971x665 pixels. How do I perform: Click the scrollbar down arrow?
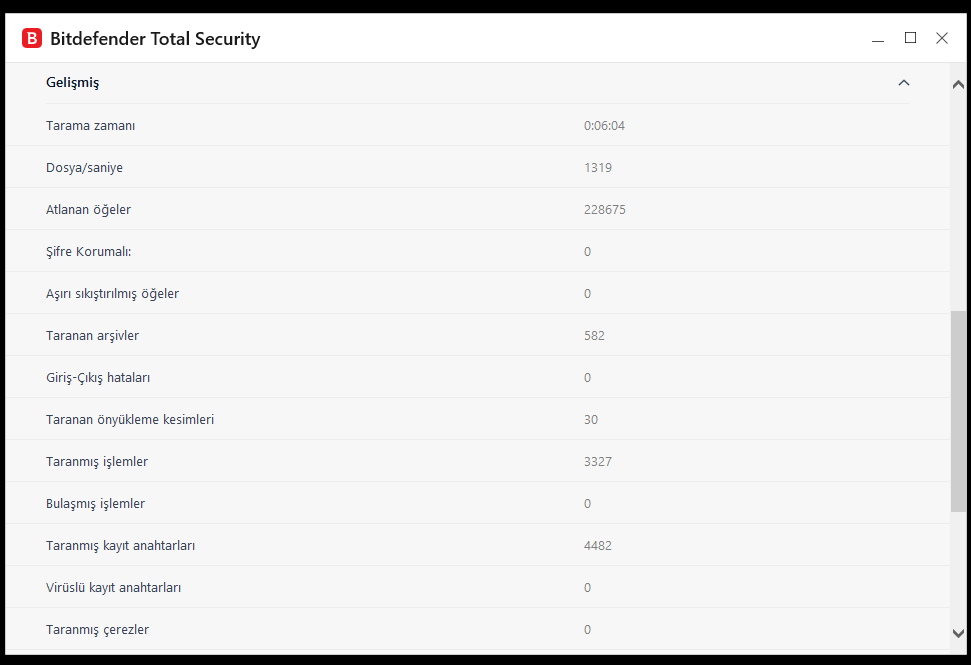[958, 632]
